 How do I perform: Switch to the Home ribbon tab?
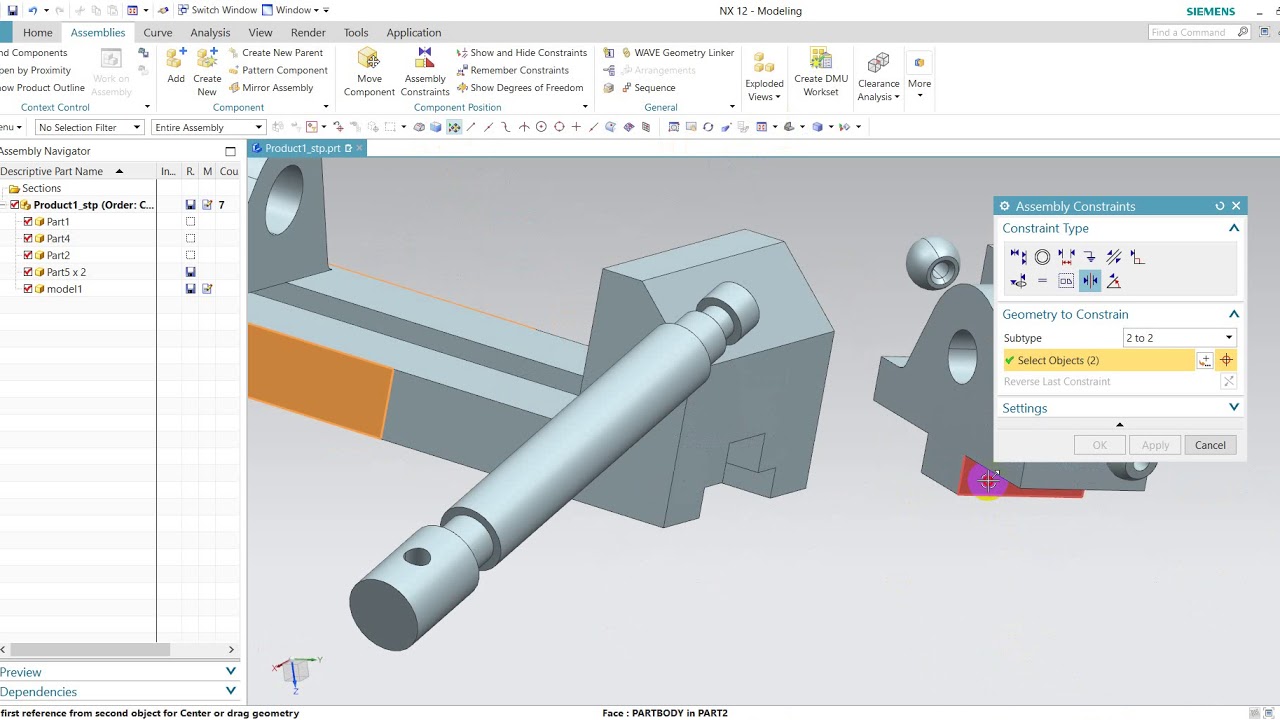(x=38, y=32)
